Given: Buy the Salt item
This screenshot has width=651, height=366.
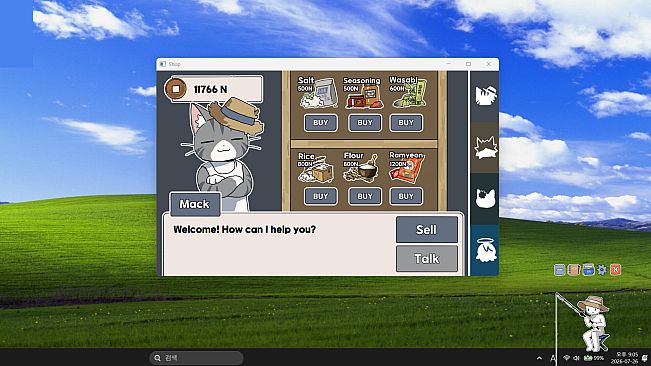Looking at the screenshot, I should tap(321, 123).
